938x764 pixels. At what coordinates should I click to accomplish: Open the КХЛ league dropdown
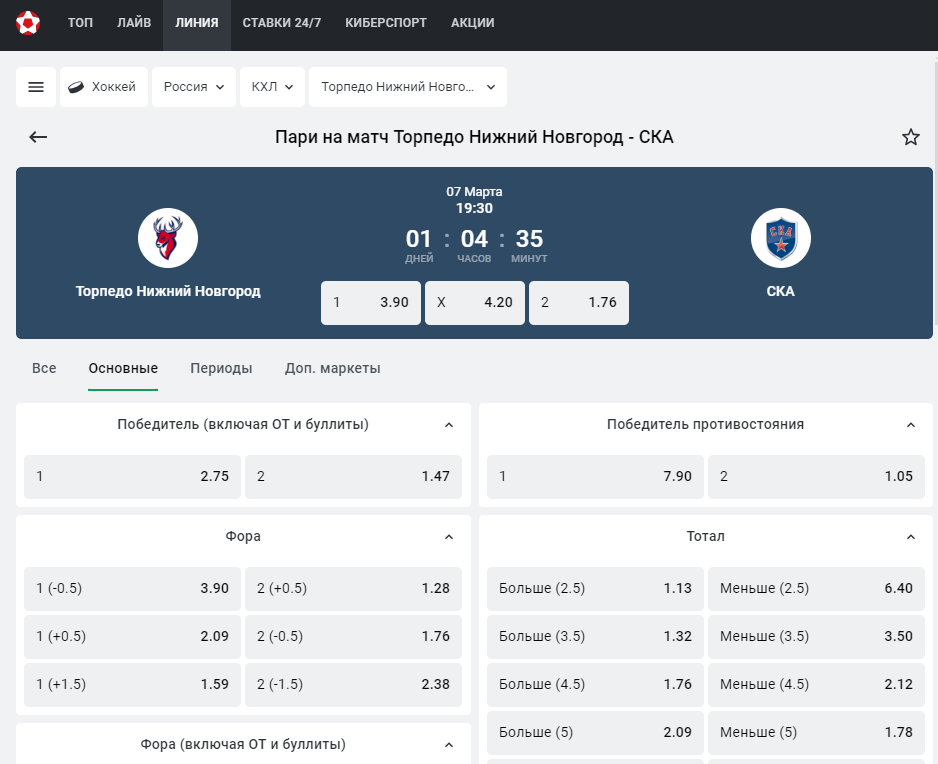pyautogui.click(x=272, y=87)
